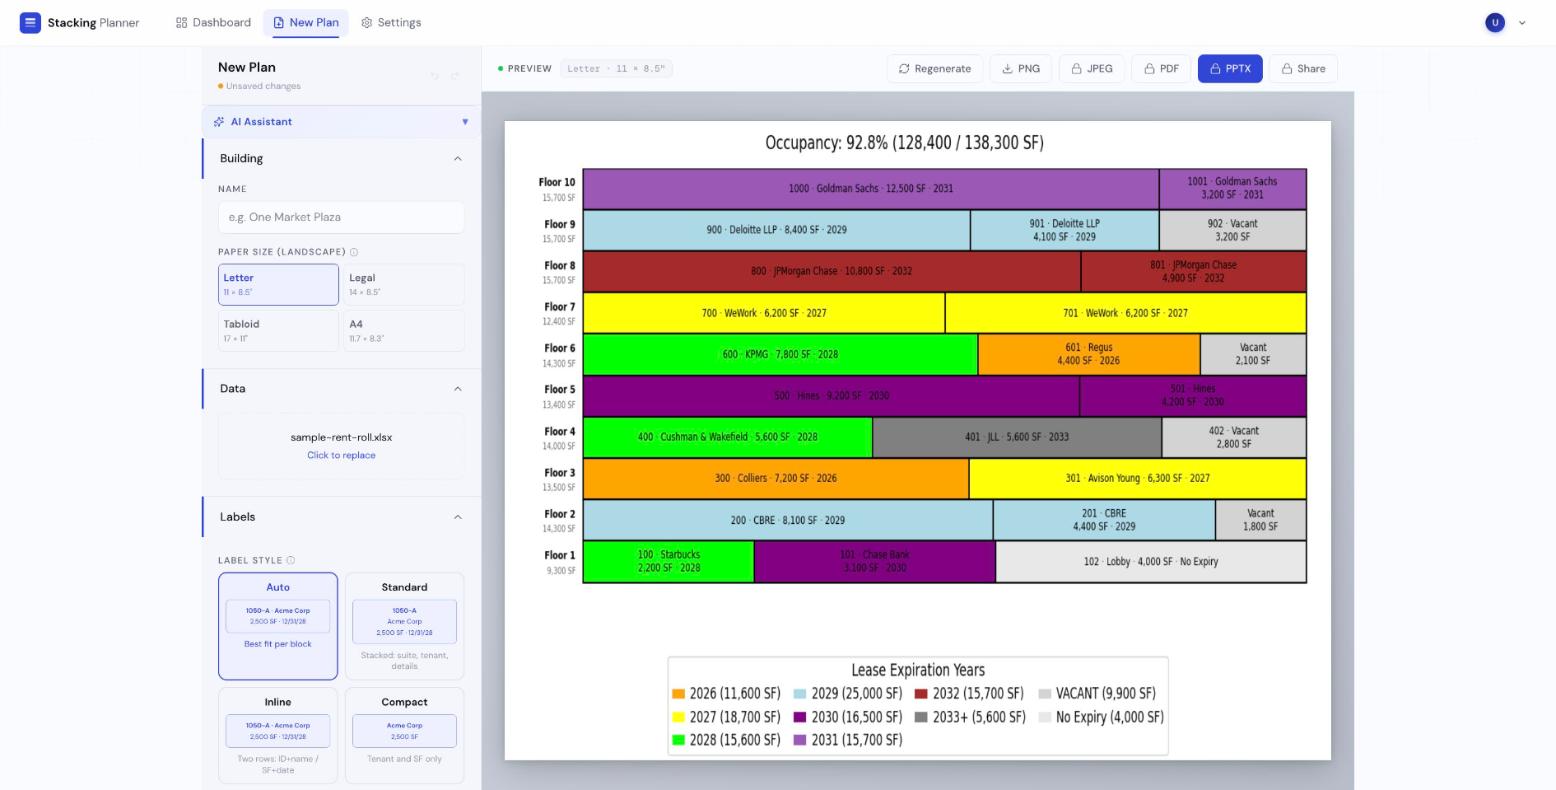The height and width of the screenshot is (790, 1556).
Task: Select the A4 paper size option
Action: pyautogui.click(x=404, y=331)
